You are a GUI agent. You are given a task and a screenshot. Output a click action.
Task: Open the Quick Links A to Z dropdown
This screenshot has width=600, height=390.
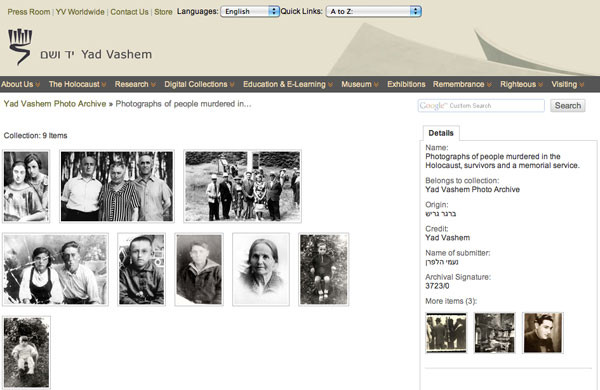pos(373,11)
